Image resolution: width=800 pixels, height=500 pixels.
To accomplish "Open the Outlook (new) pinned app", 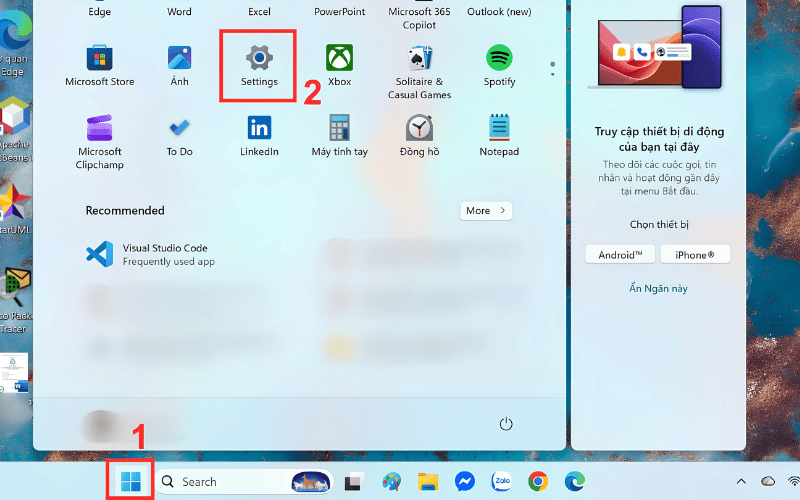I will [x=499, y=11].
